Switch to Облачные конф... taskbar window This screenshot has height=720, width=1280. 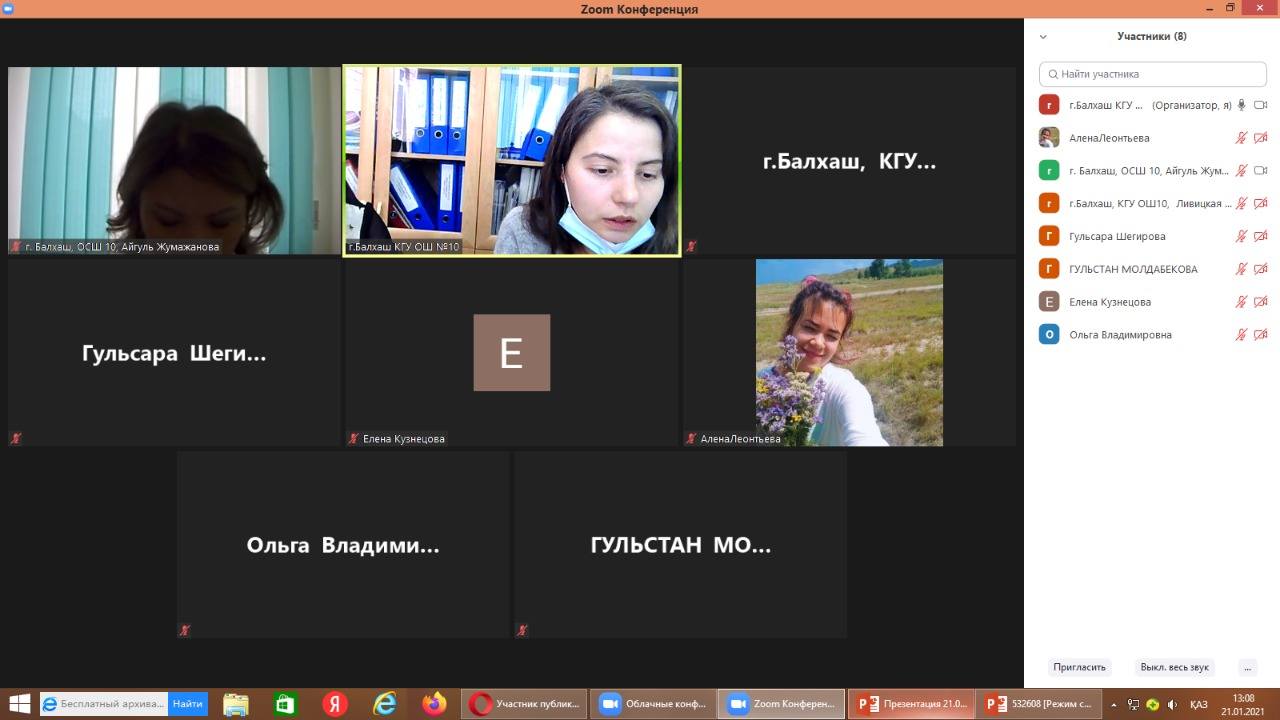pyautogui.click(x=654, y=704)
